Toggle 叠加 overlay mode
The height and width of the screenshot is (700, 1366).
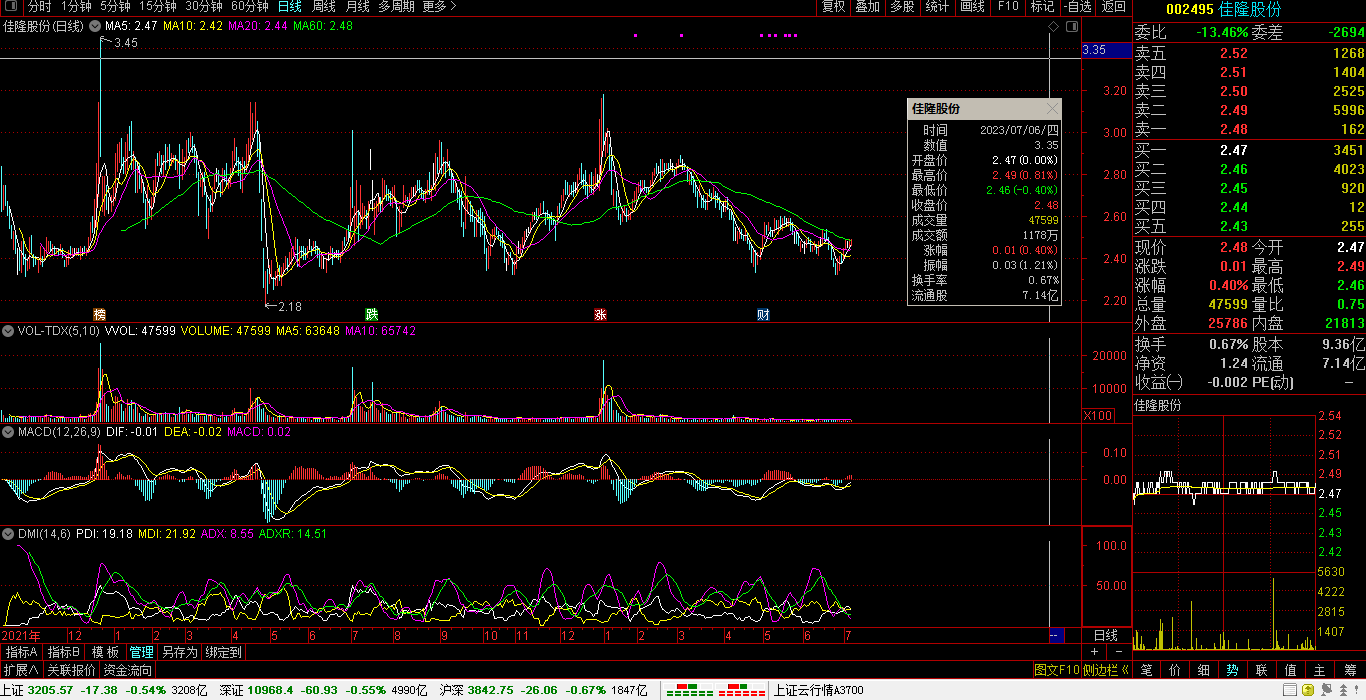(867, 6)
